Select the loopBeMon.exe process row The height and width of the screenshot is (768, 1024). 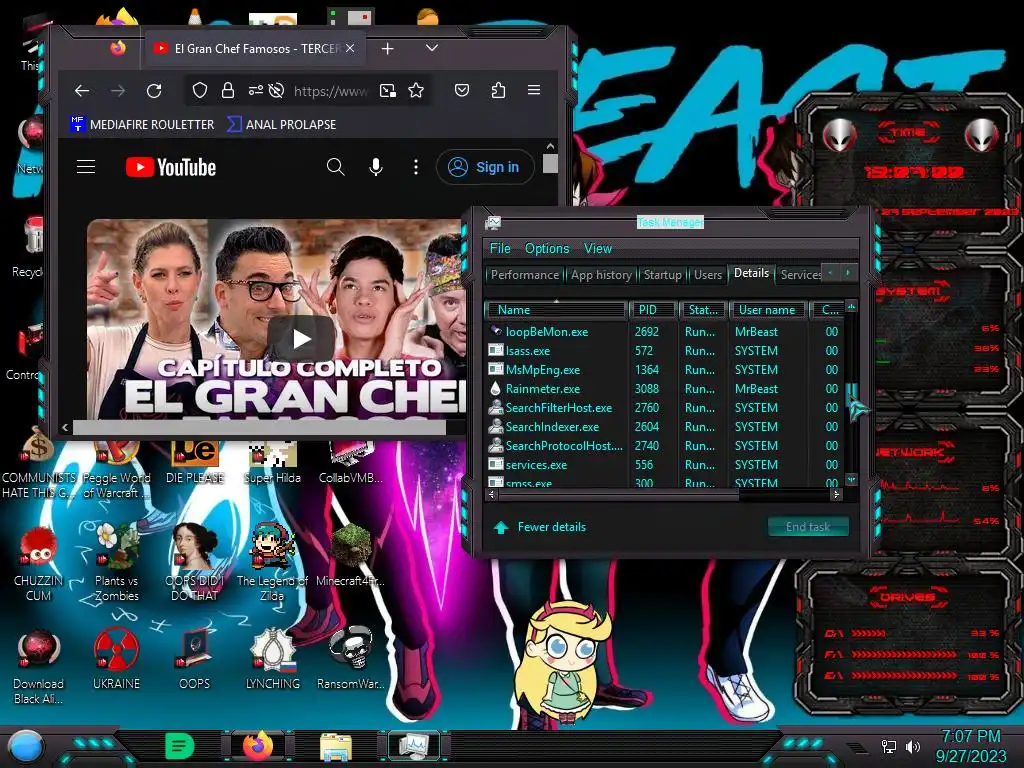[665, 332]
